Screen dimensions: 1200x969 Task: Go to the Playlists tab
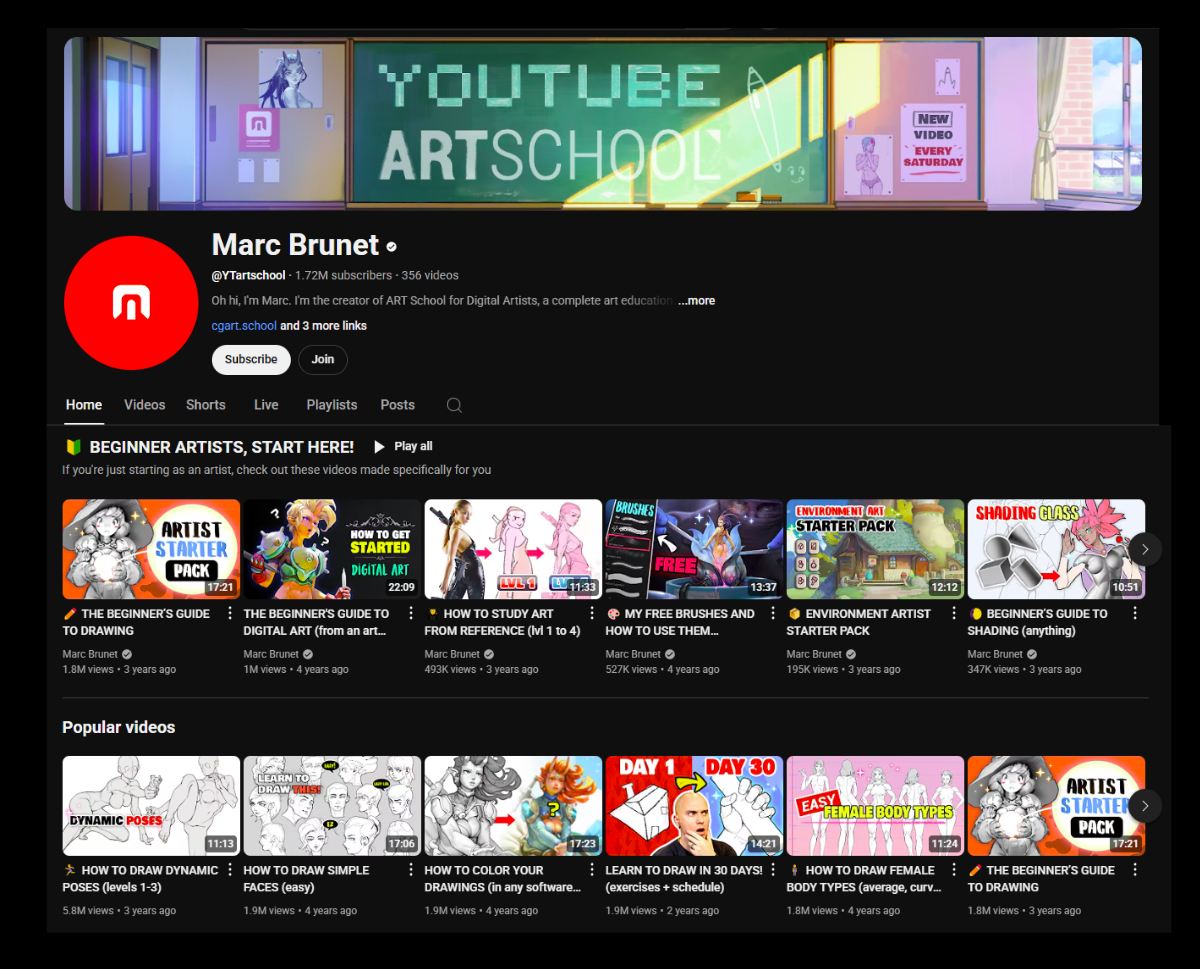(331, 405)
